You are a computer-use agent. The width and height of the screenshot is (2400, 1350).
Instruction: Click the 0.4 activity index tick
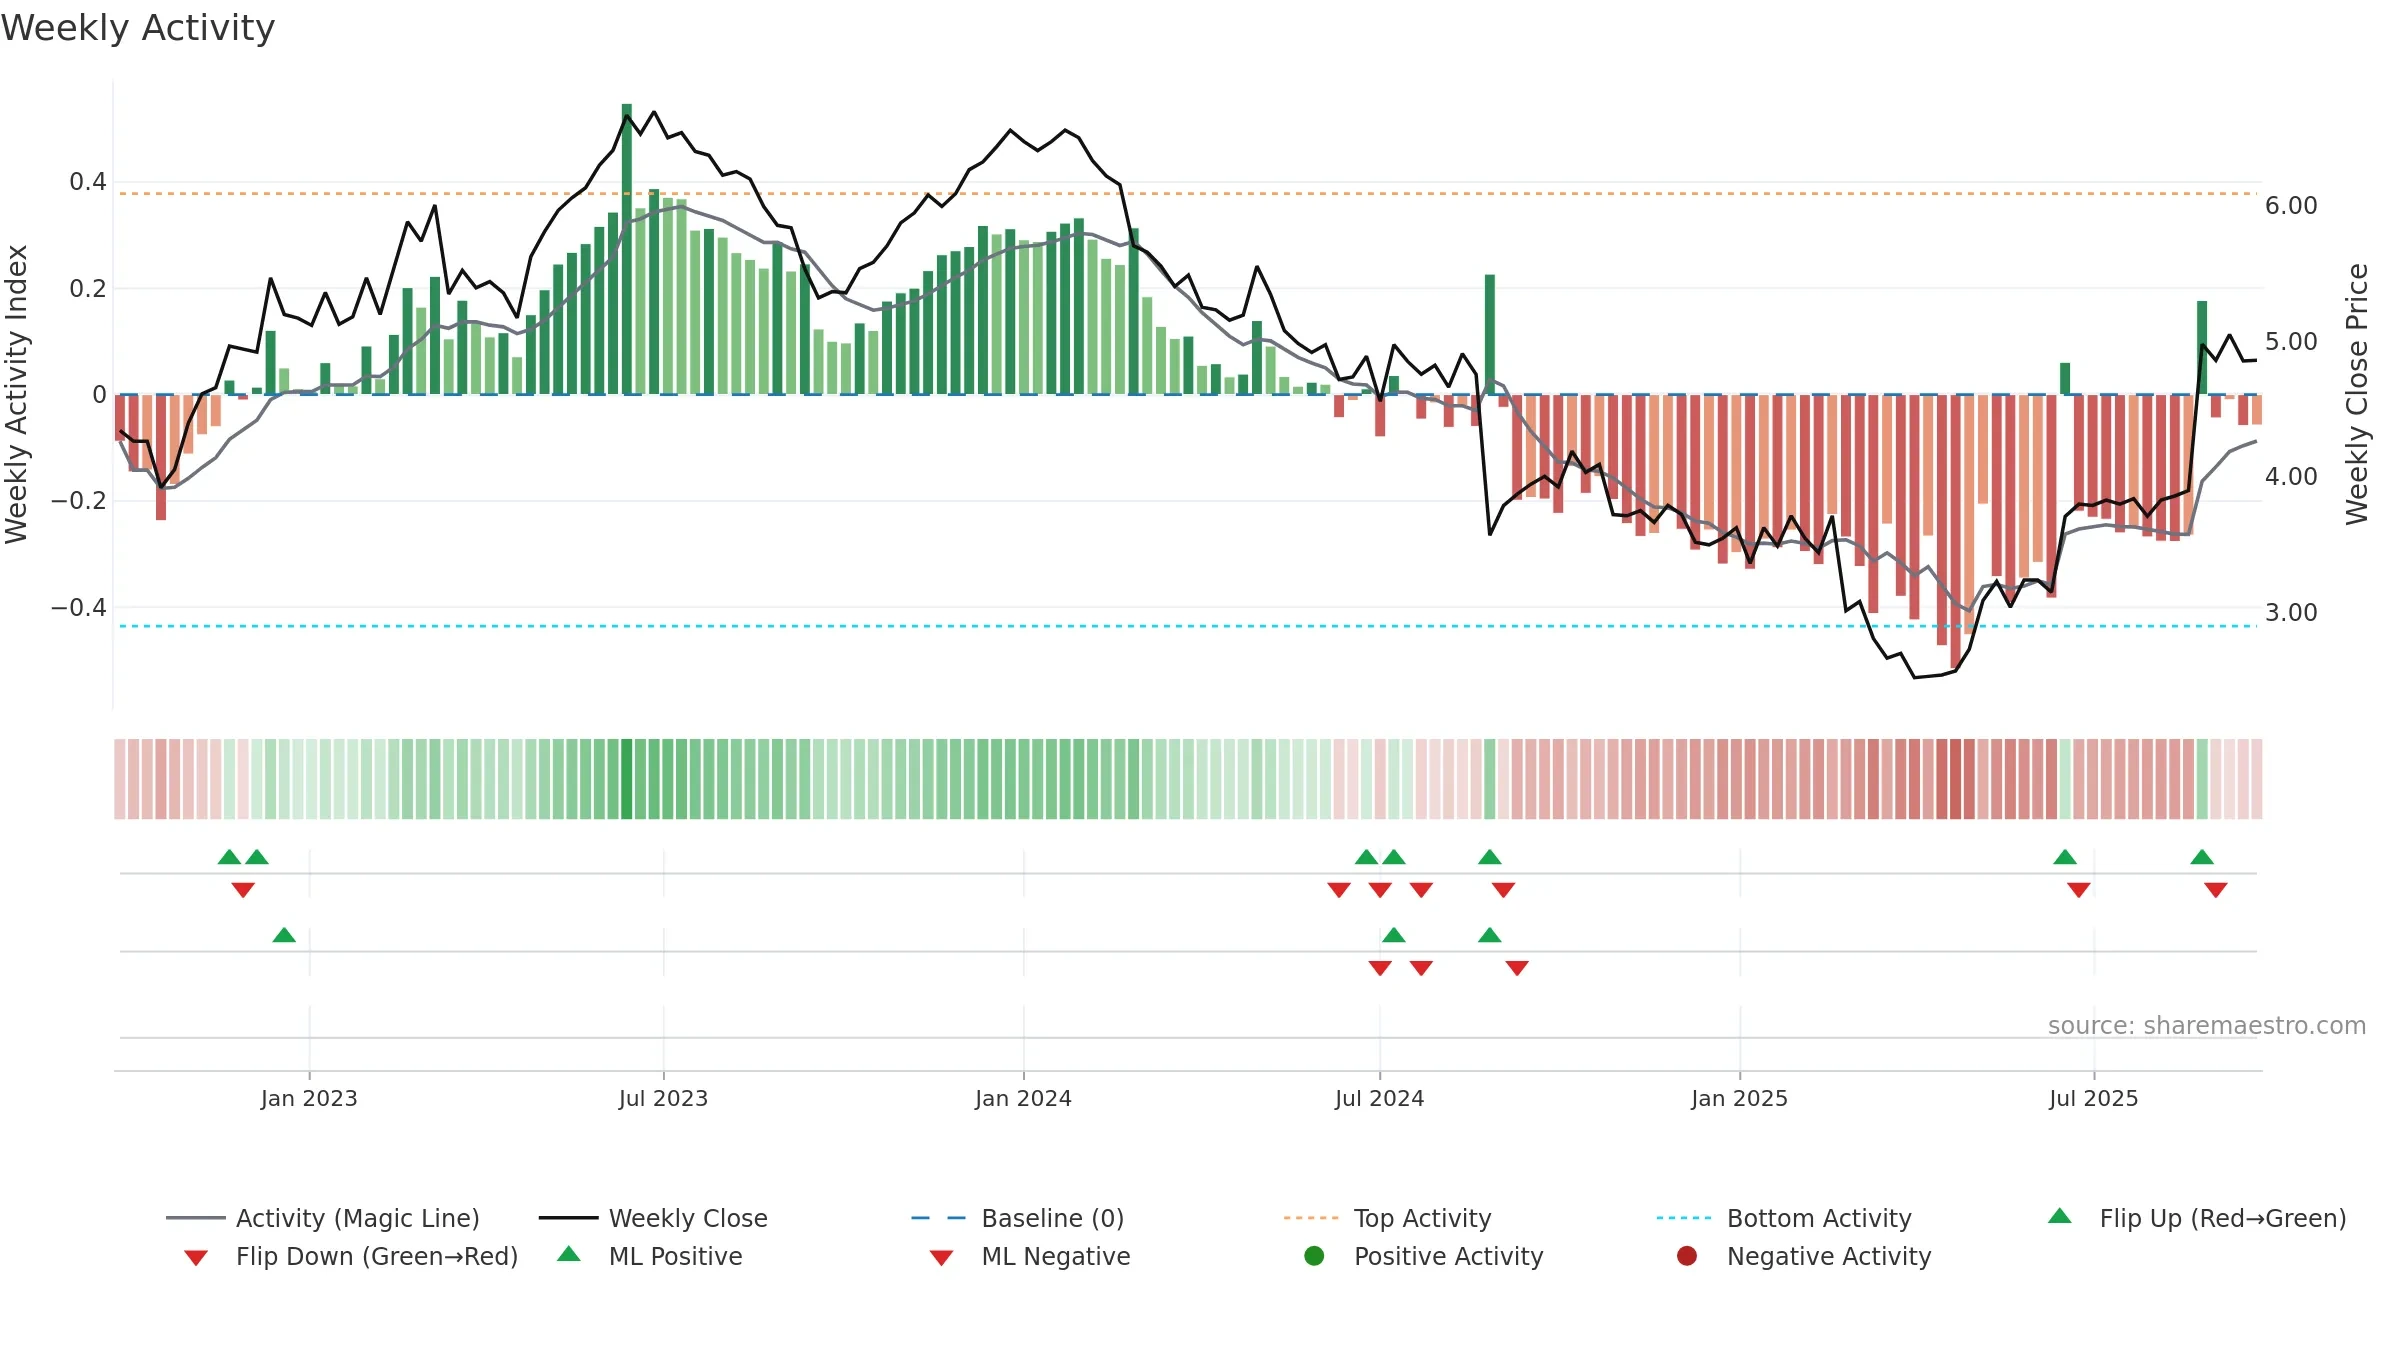88,182
